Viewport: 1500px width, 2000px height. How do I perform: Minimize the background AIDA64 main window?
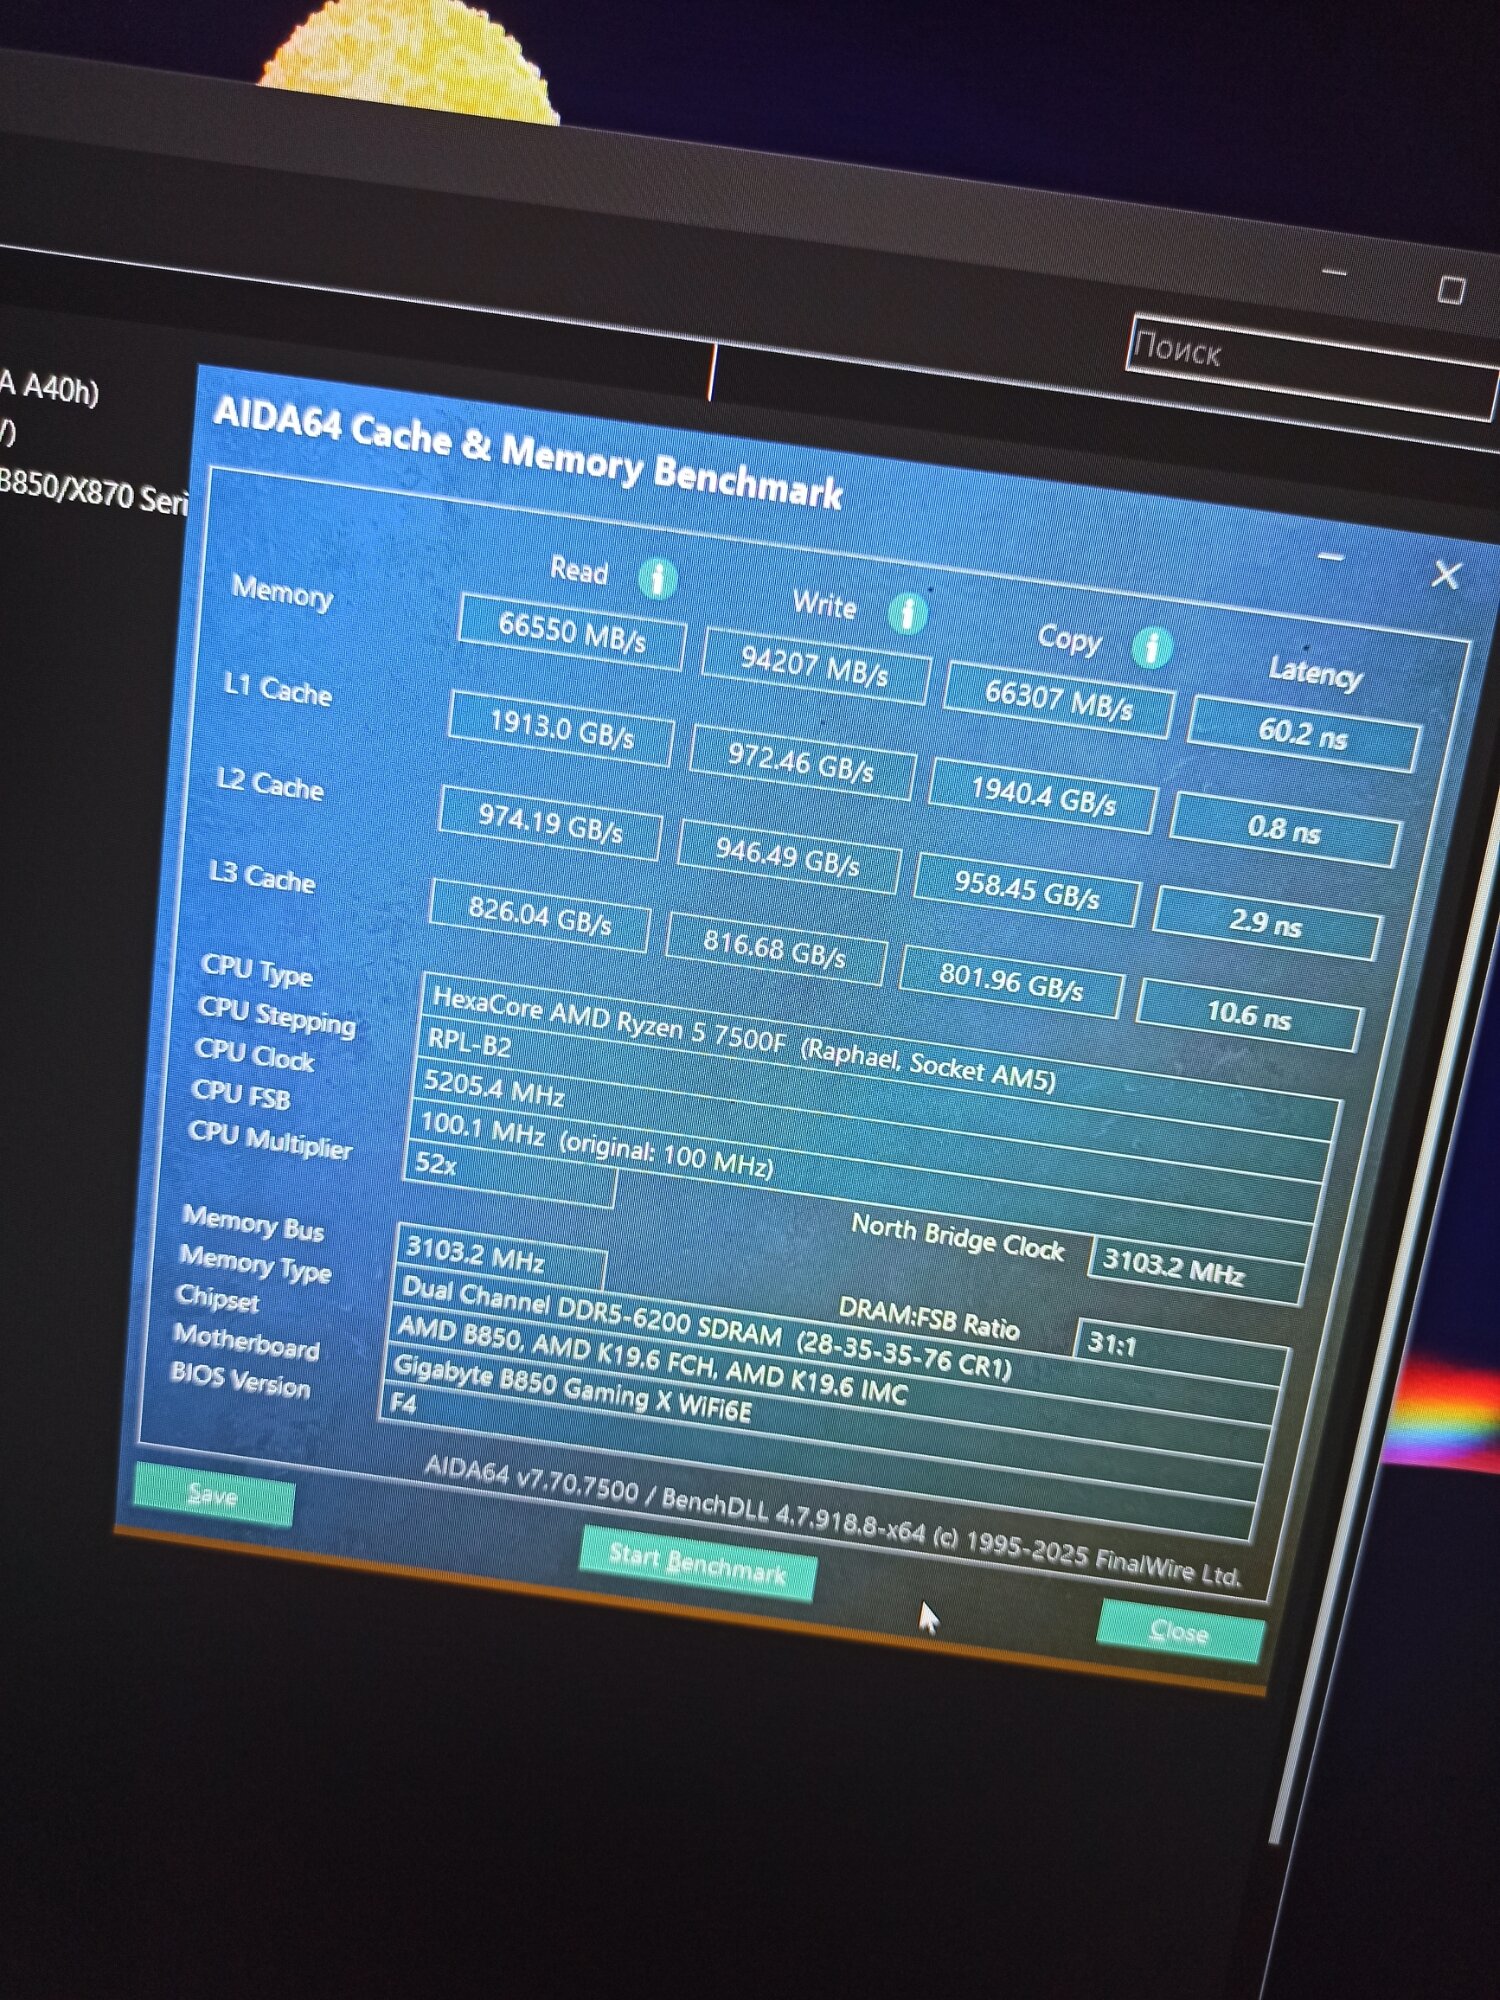1334,272
